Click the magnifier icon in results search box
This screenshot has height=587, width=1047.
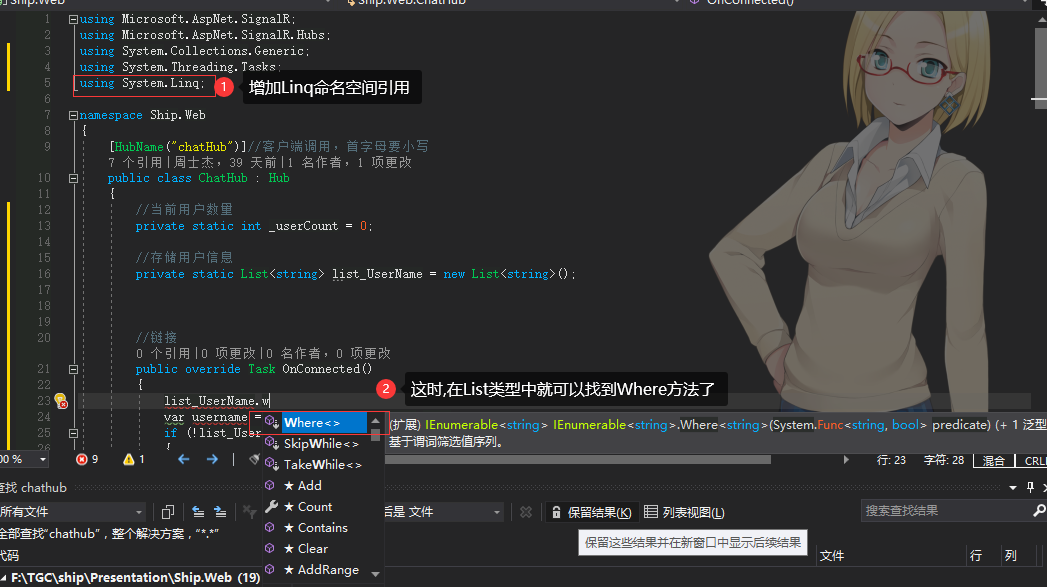1039,511
